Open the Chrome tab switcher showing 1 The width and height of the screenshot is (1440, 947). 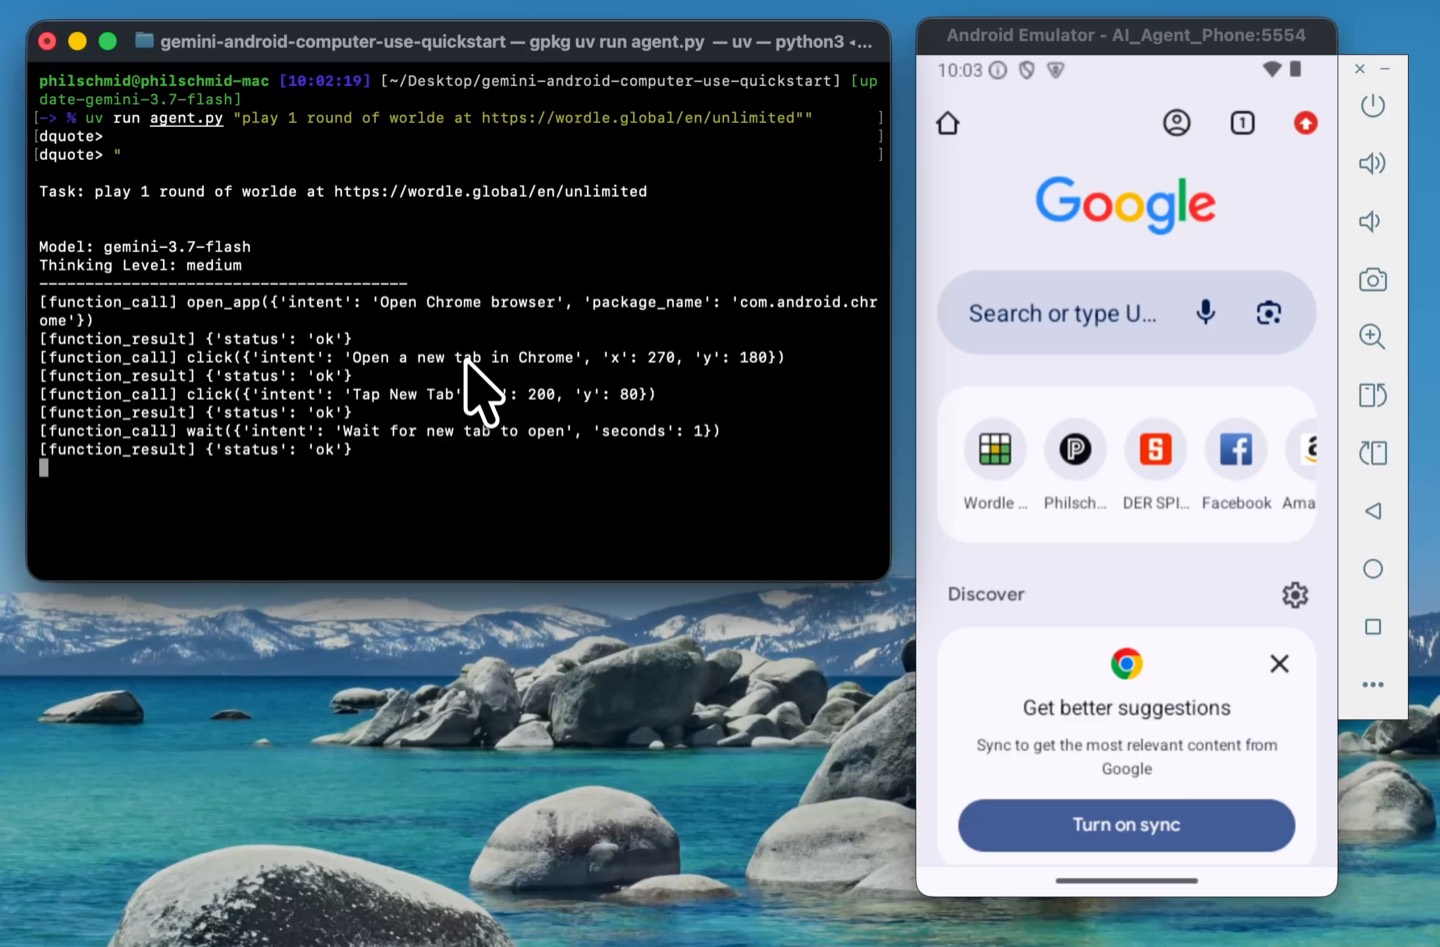[x=1242, y=123]
